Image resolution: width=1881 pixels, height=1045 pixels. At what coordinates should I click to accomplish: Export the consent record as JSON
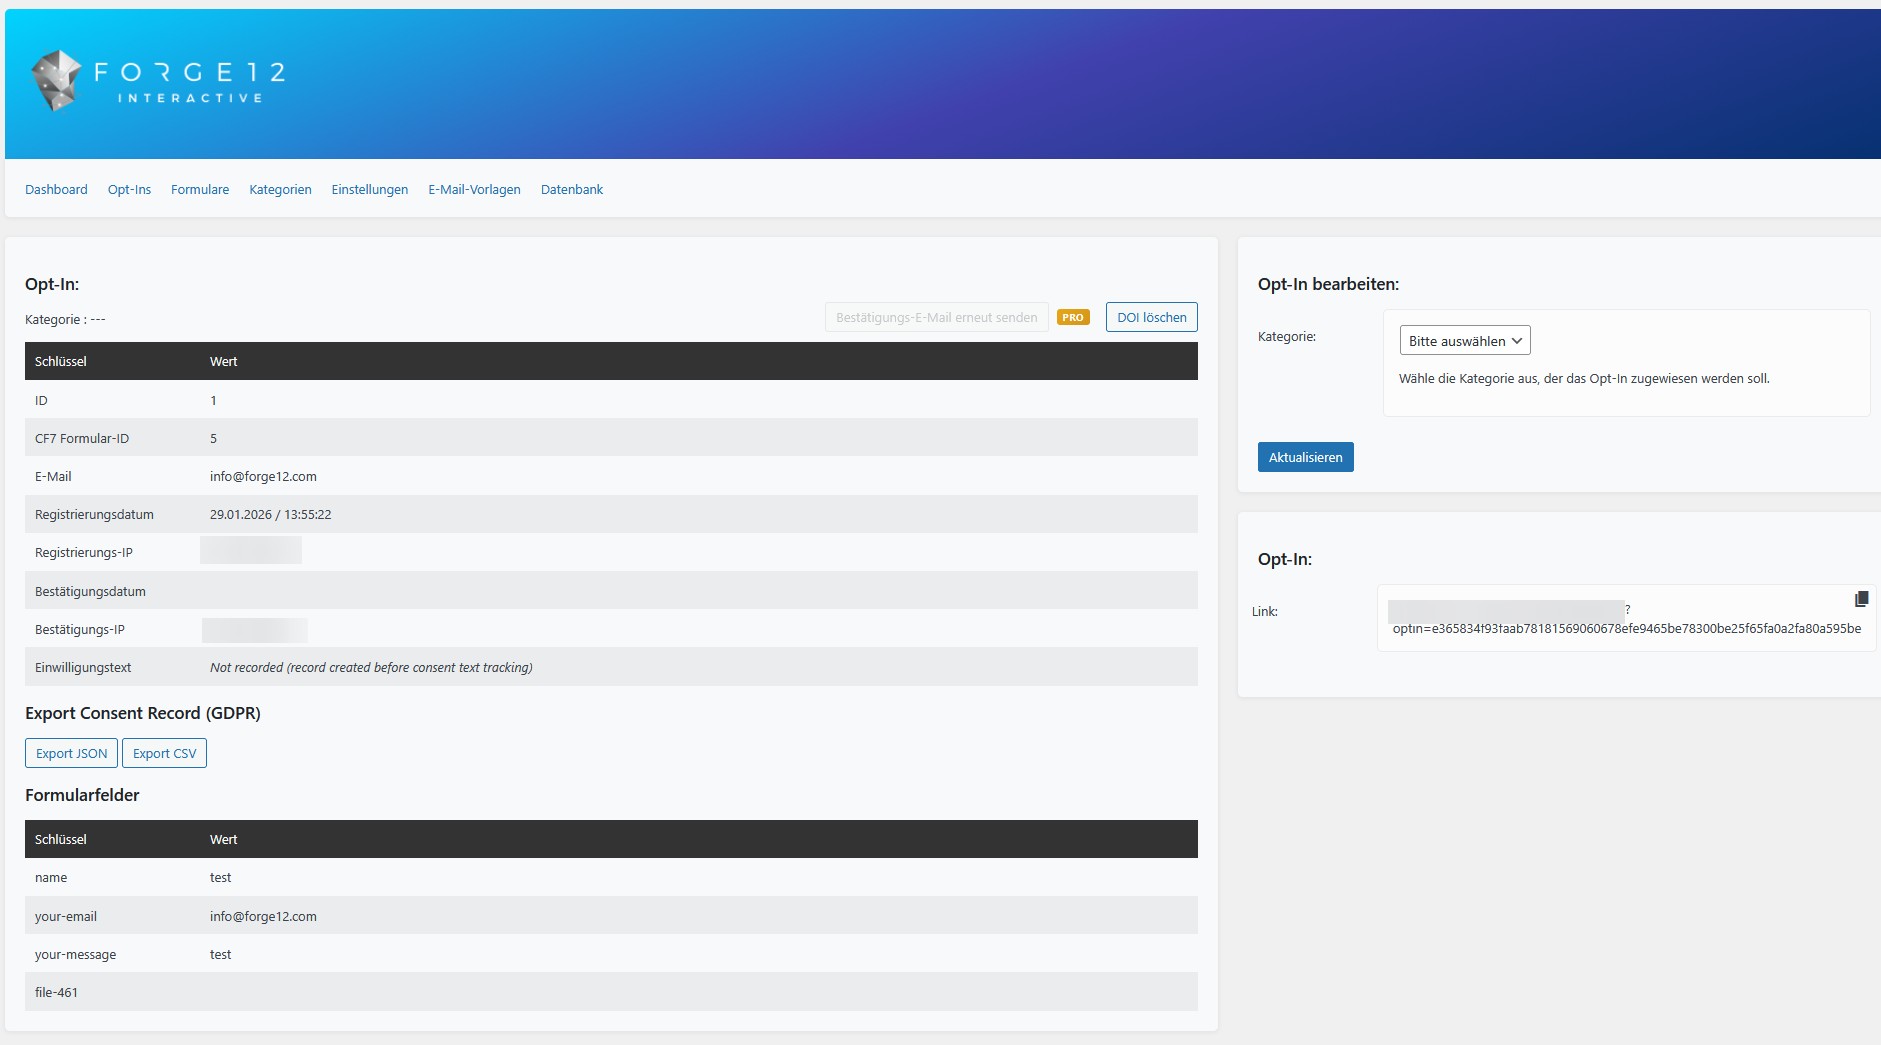[x=71, y=753]
